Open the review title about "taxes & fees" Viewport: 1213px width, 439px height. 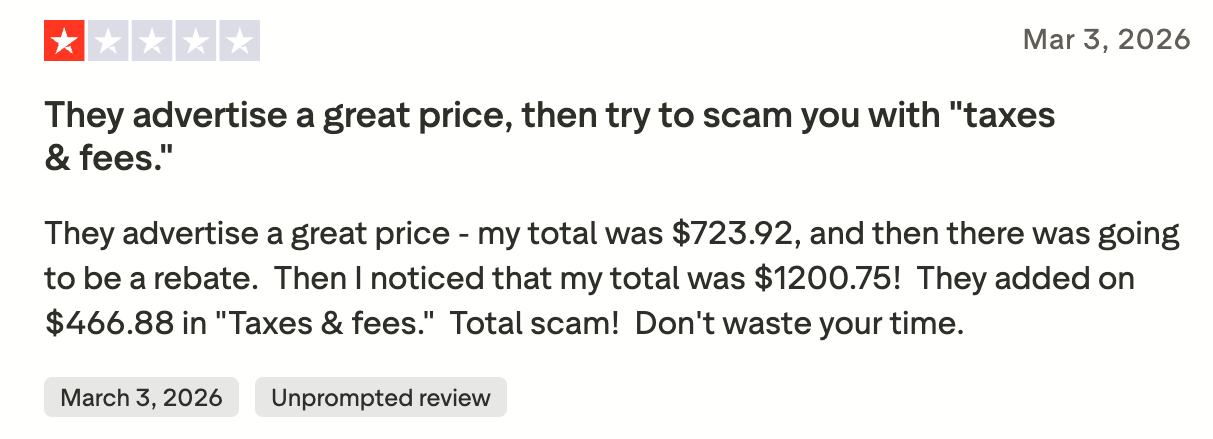coord(549,117)
